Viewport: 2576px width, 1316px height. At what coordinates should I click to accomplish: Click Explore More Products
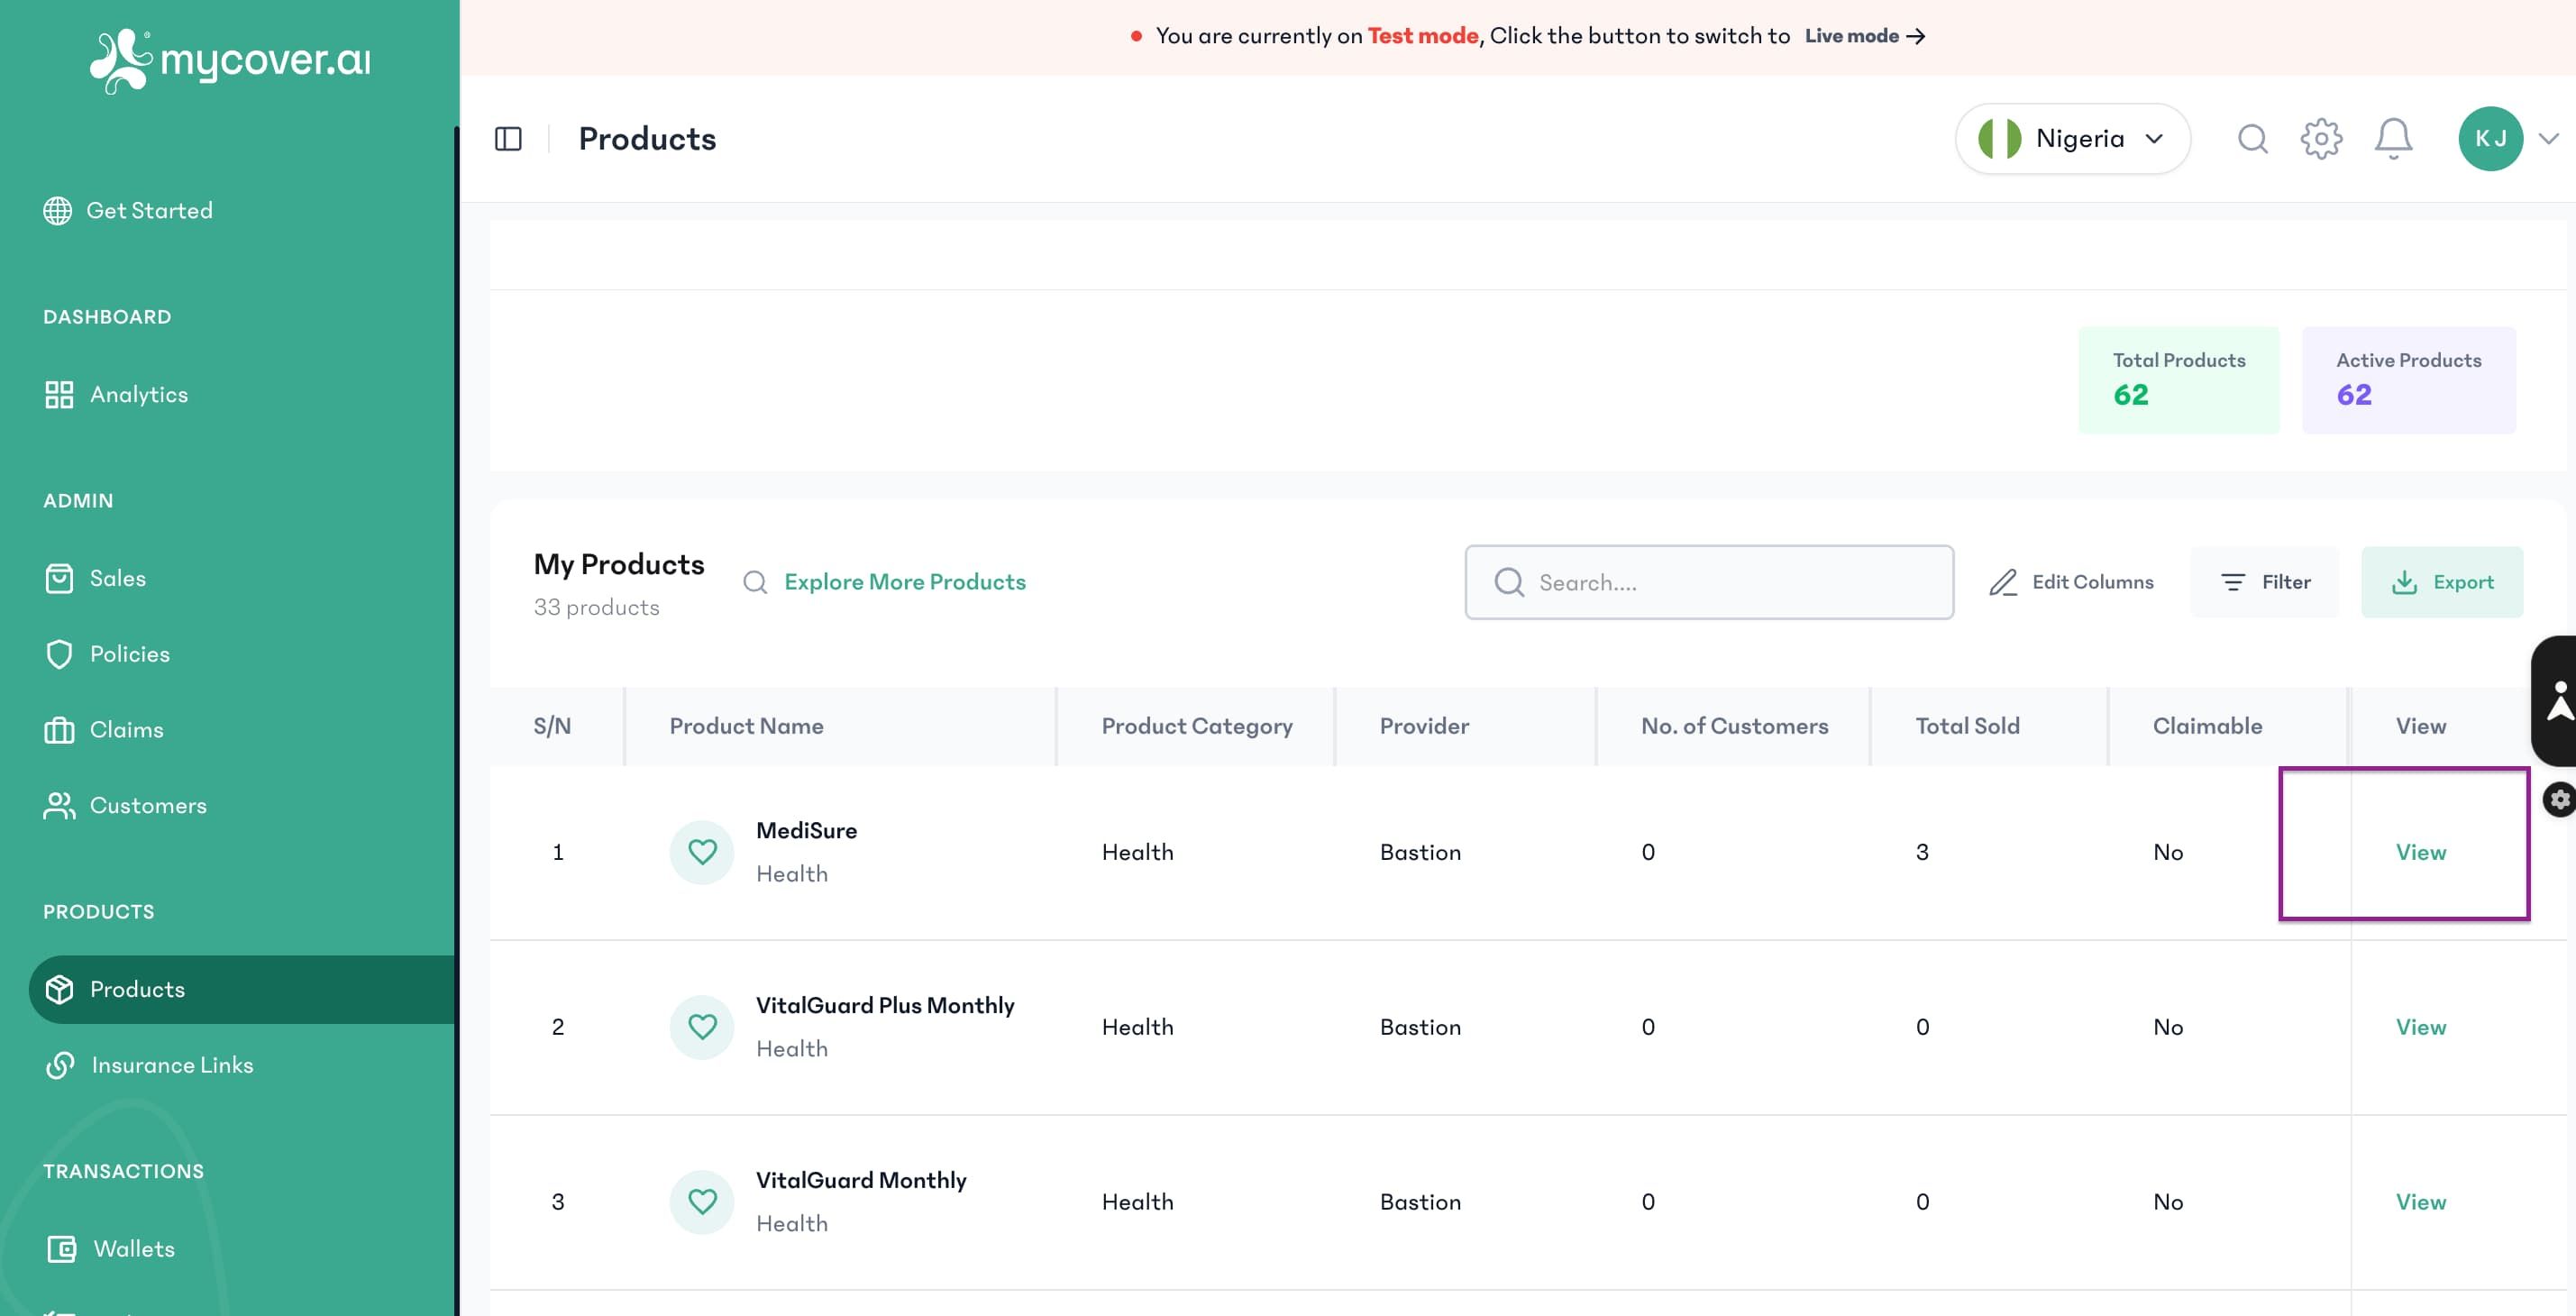coord(905,581)
